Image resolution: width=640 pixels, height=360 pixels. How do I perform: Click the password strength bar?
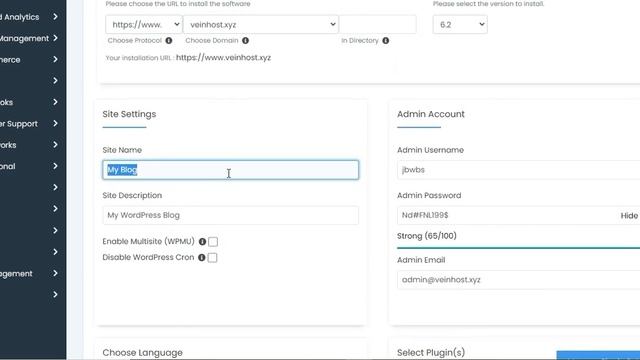[518, 247]
